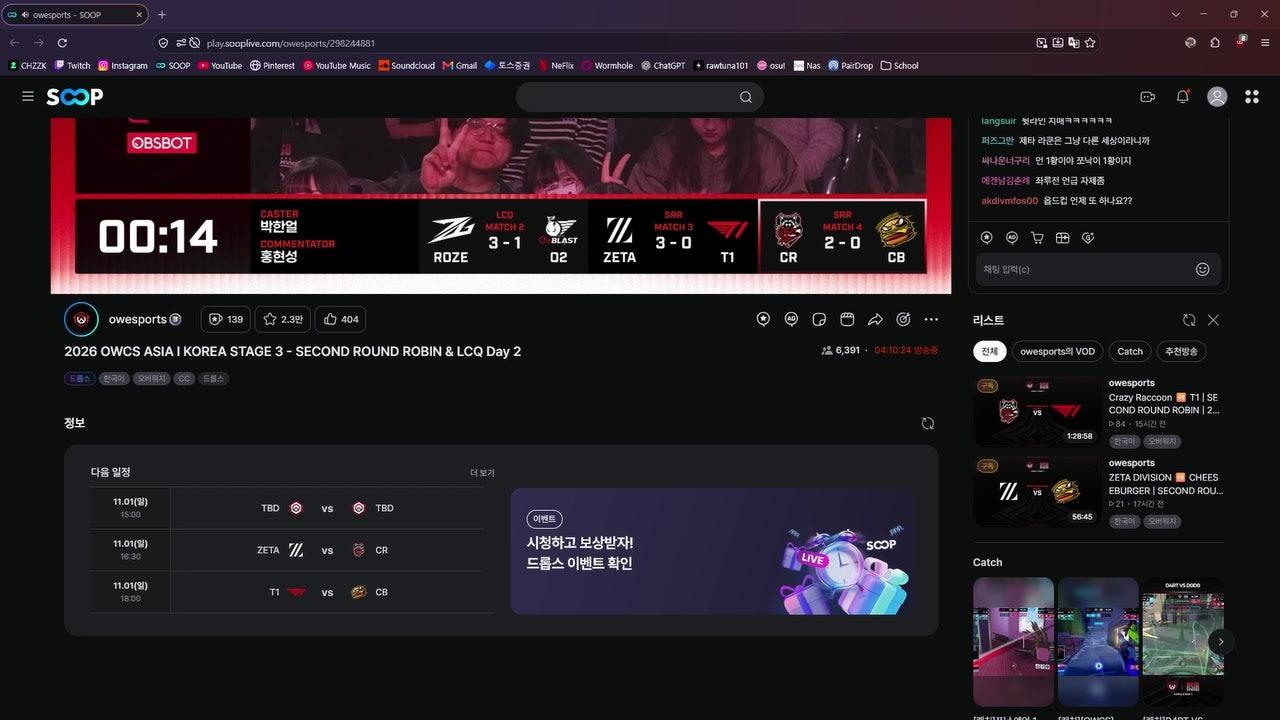
Task: Open the Crazy Raccoon vs T1 VOD thumbnail
Action: [1036, 411]
